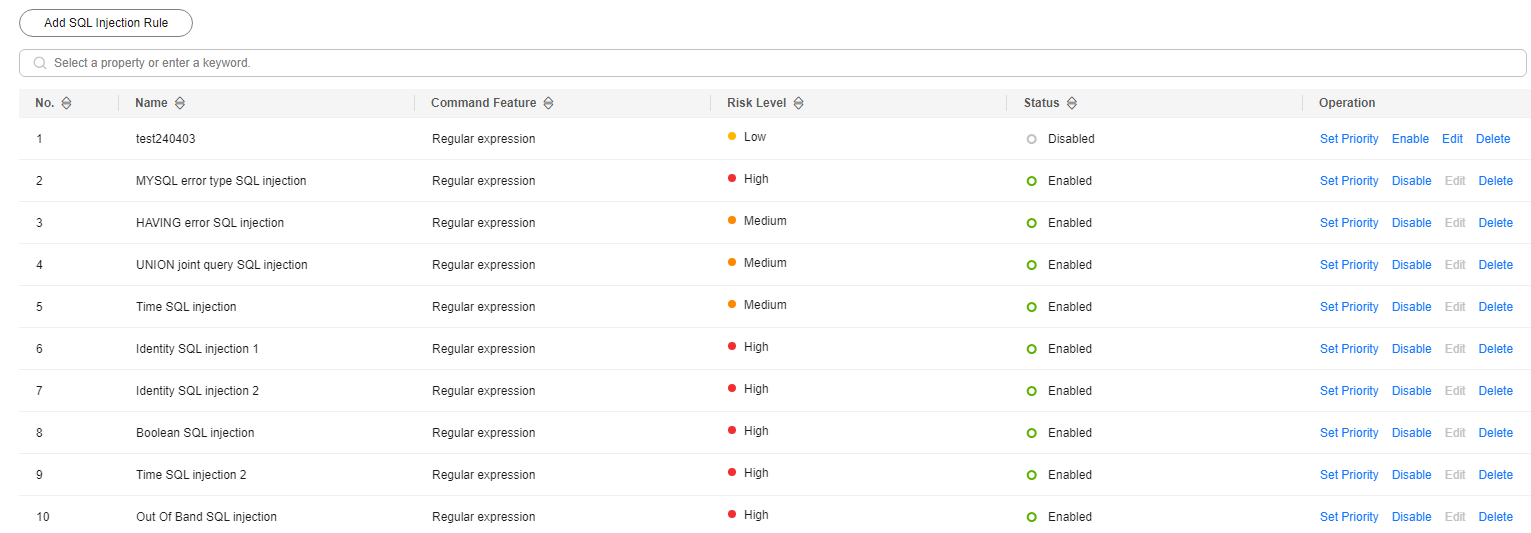
Task: Sort by Risk Level column sort icon
Action: [x=798, y=103]
